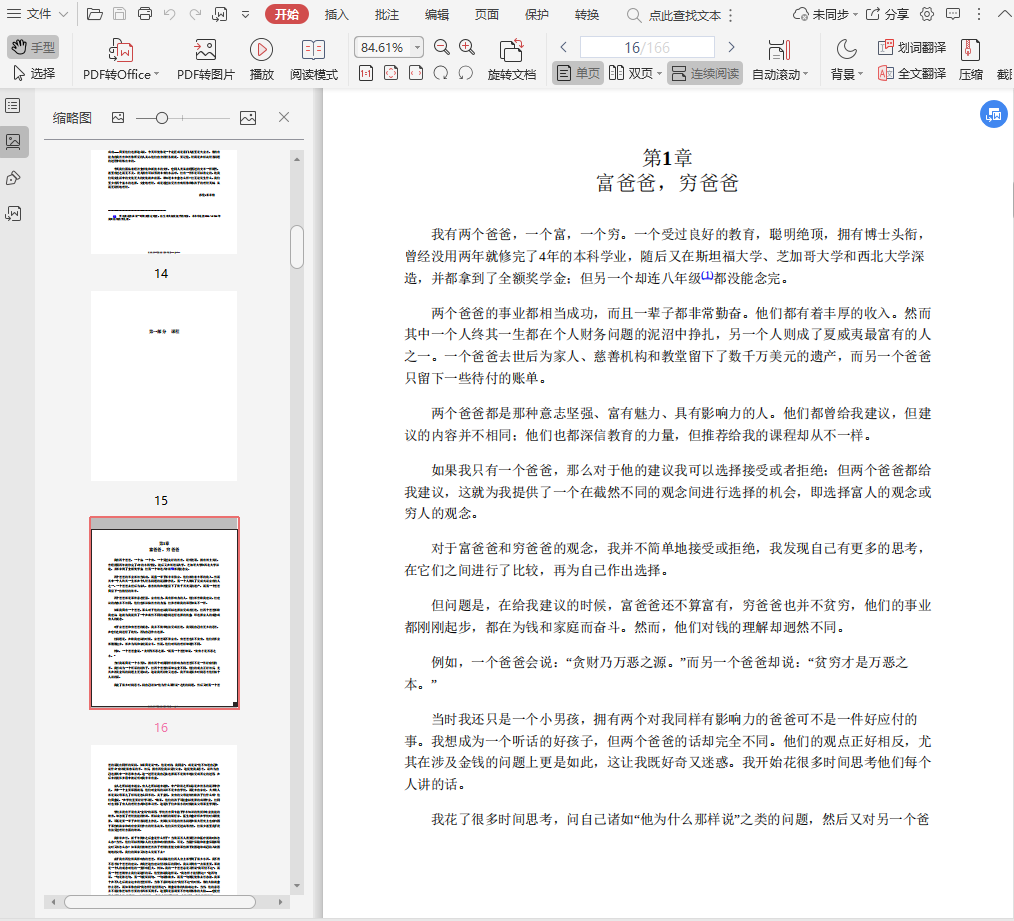
Task: Click thumbnail panel horizontal scrollbar
Action: (x=160, y=902)
